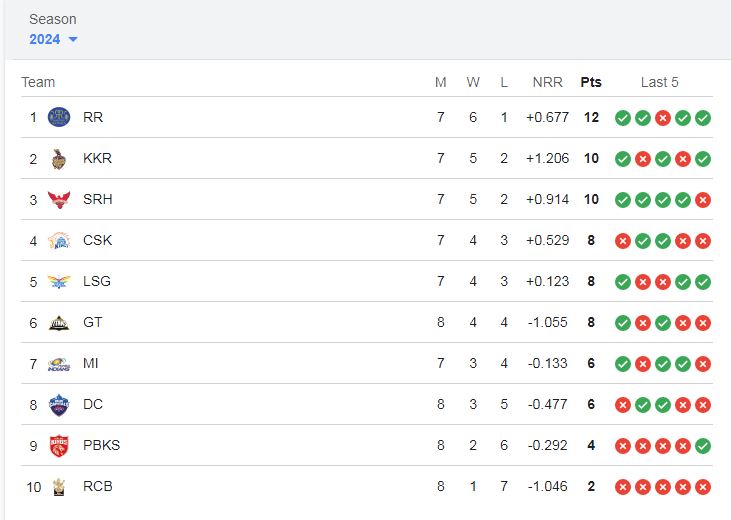
Task: Click the SRH team logo
Action: (x=59, y=200)
